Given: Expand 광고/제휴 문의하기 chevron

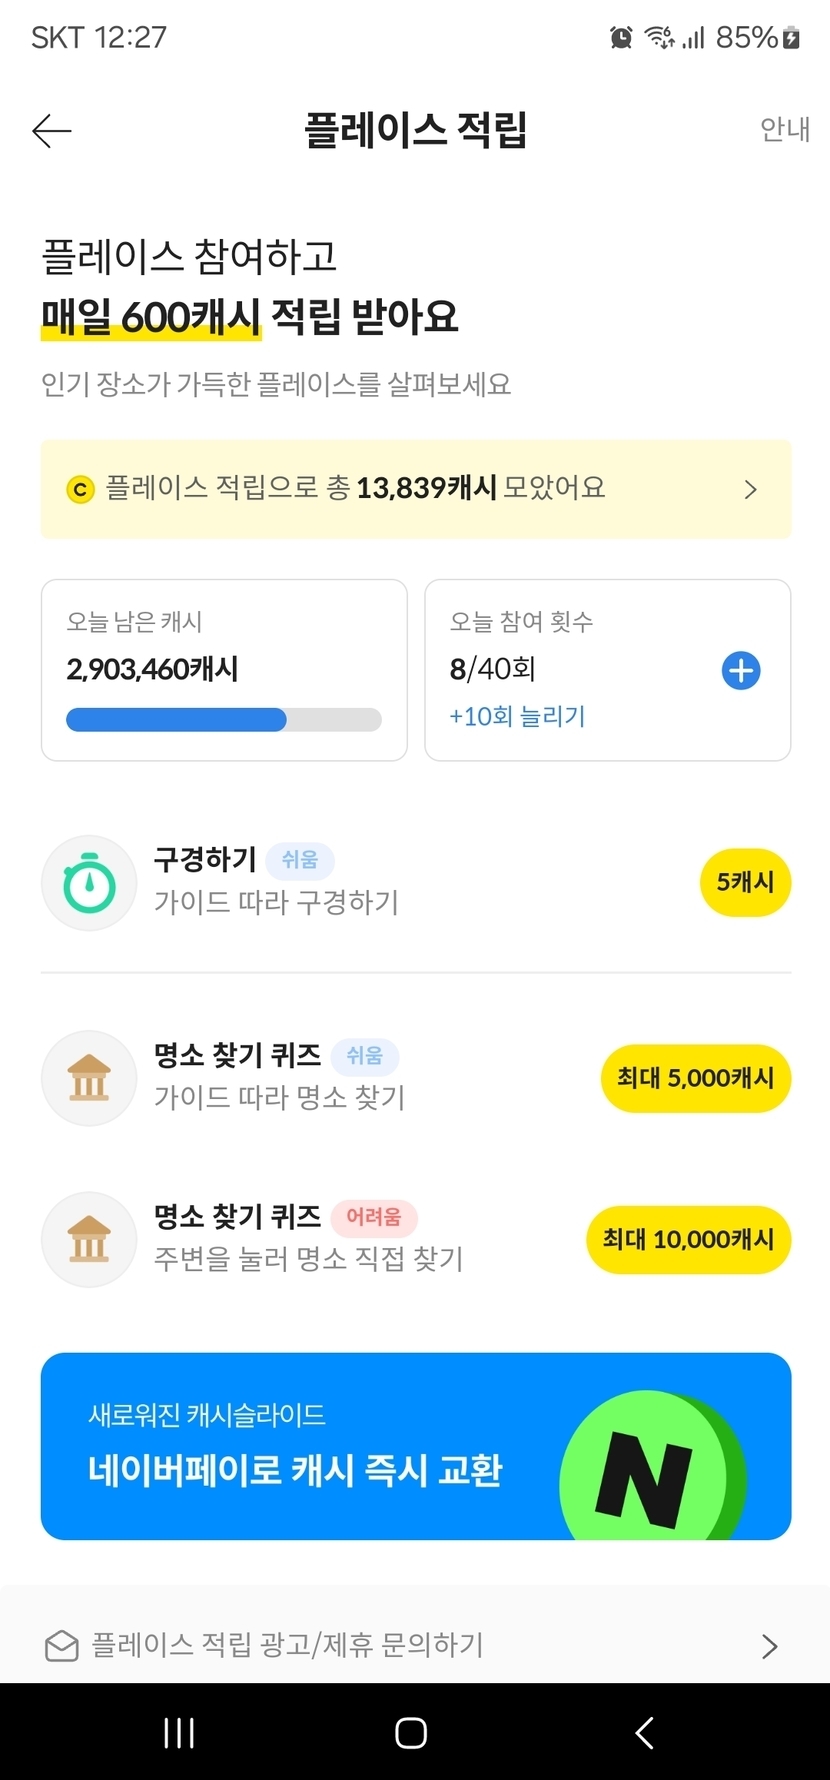Looking at the screenshot, I should point(769,1646).
